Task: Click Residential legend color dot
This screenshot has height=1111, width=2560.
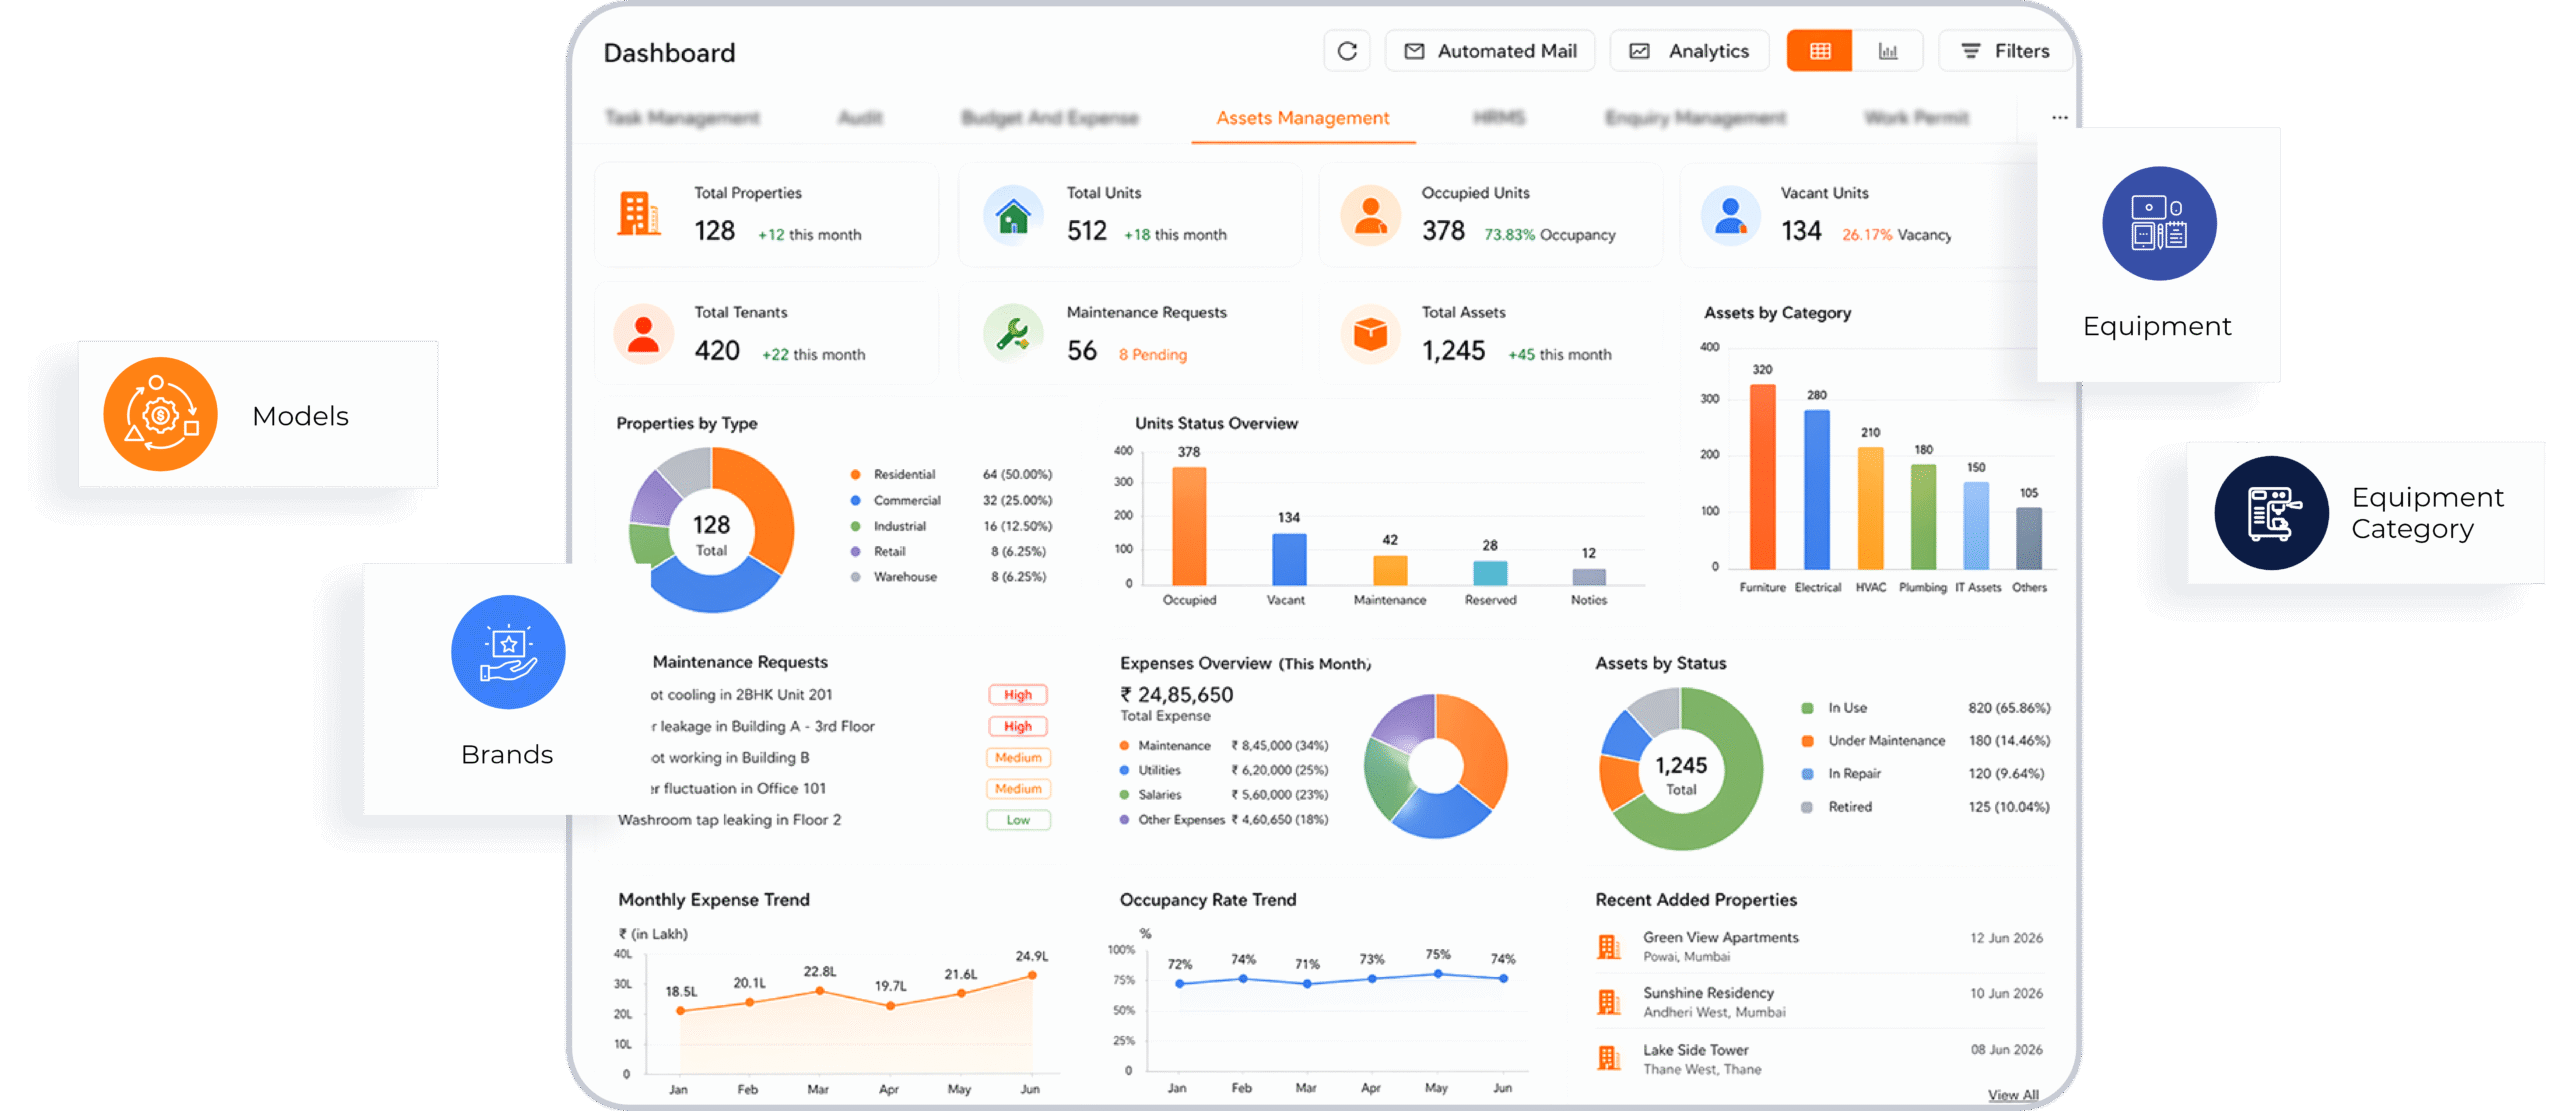Action: 855,474
